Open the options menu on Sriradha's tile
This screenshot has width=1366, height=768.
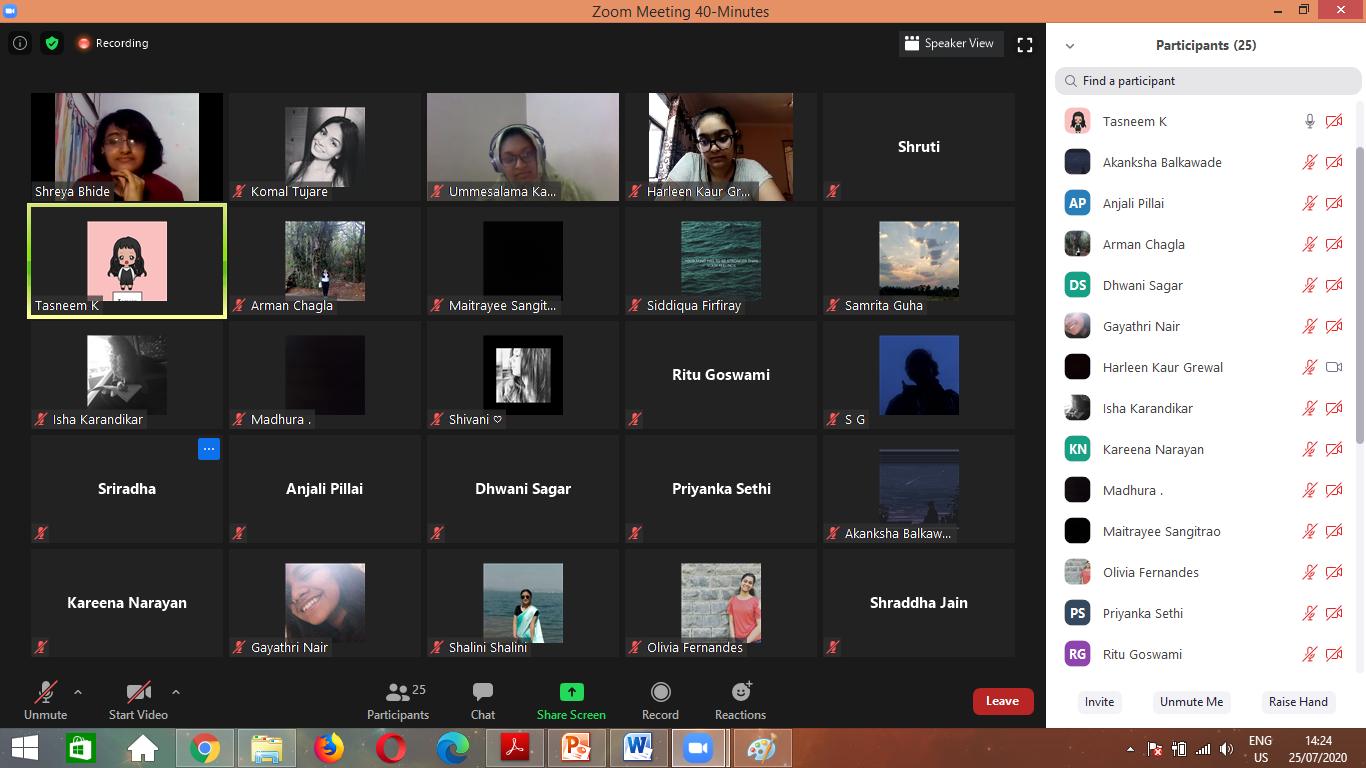209,449
